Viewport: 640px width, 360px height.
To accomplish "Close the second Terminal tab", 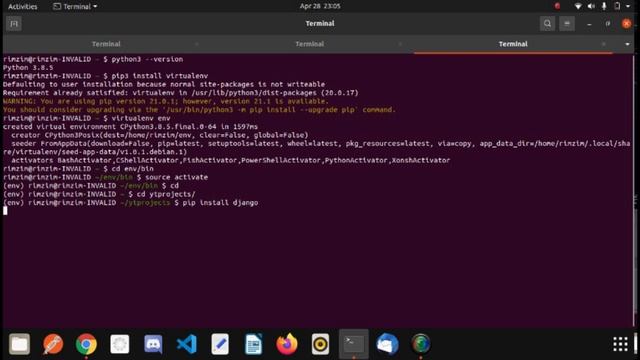I will click(400, 44).
